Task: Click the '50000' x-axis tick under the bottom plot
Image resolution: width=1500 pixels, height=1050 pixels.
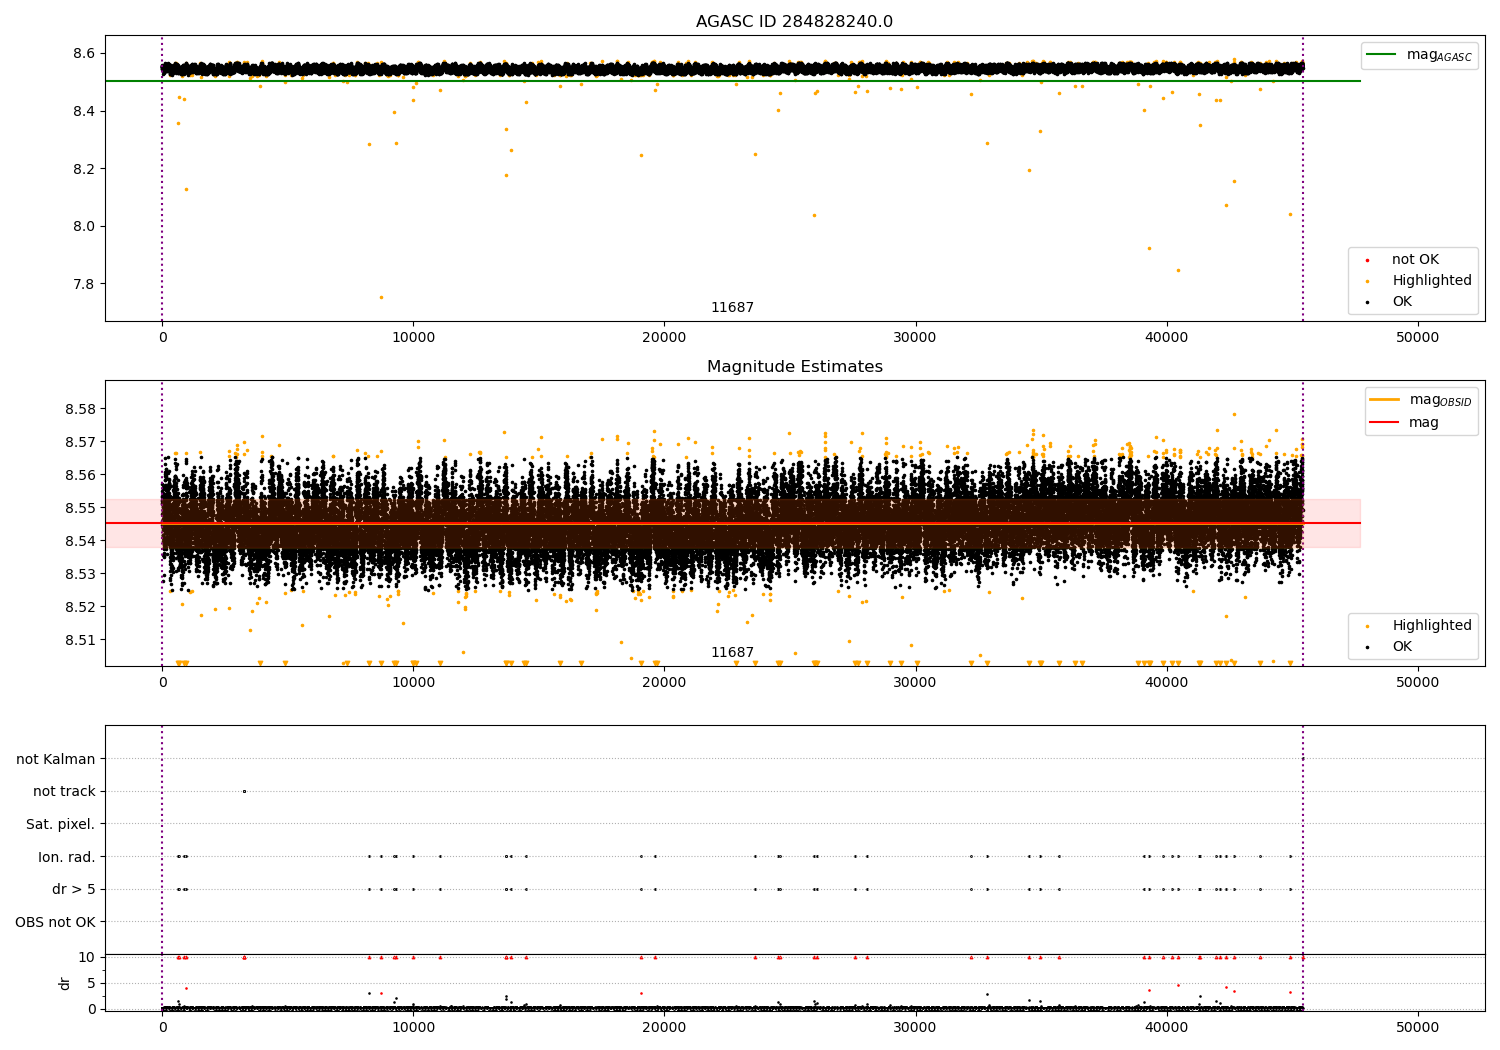Action: tap(1417, 1028)
